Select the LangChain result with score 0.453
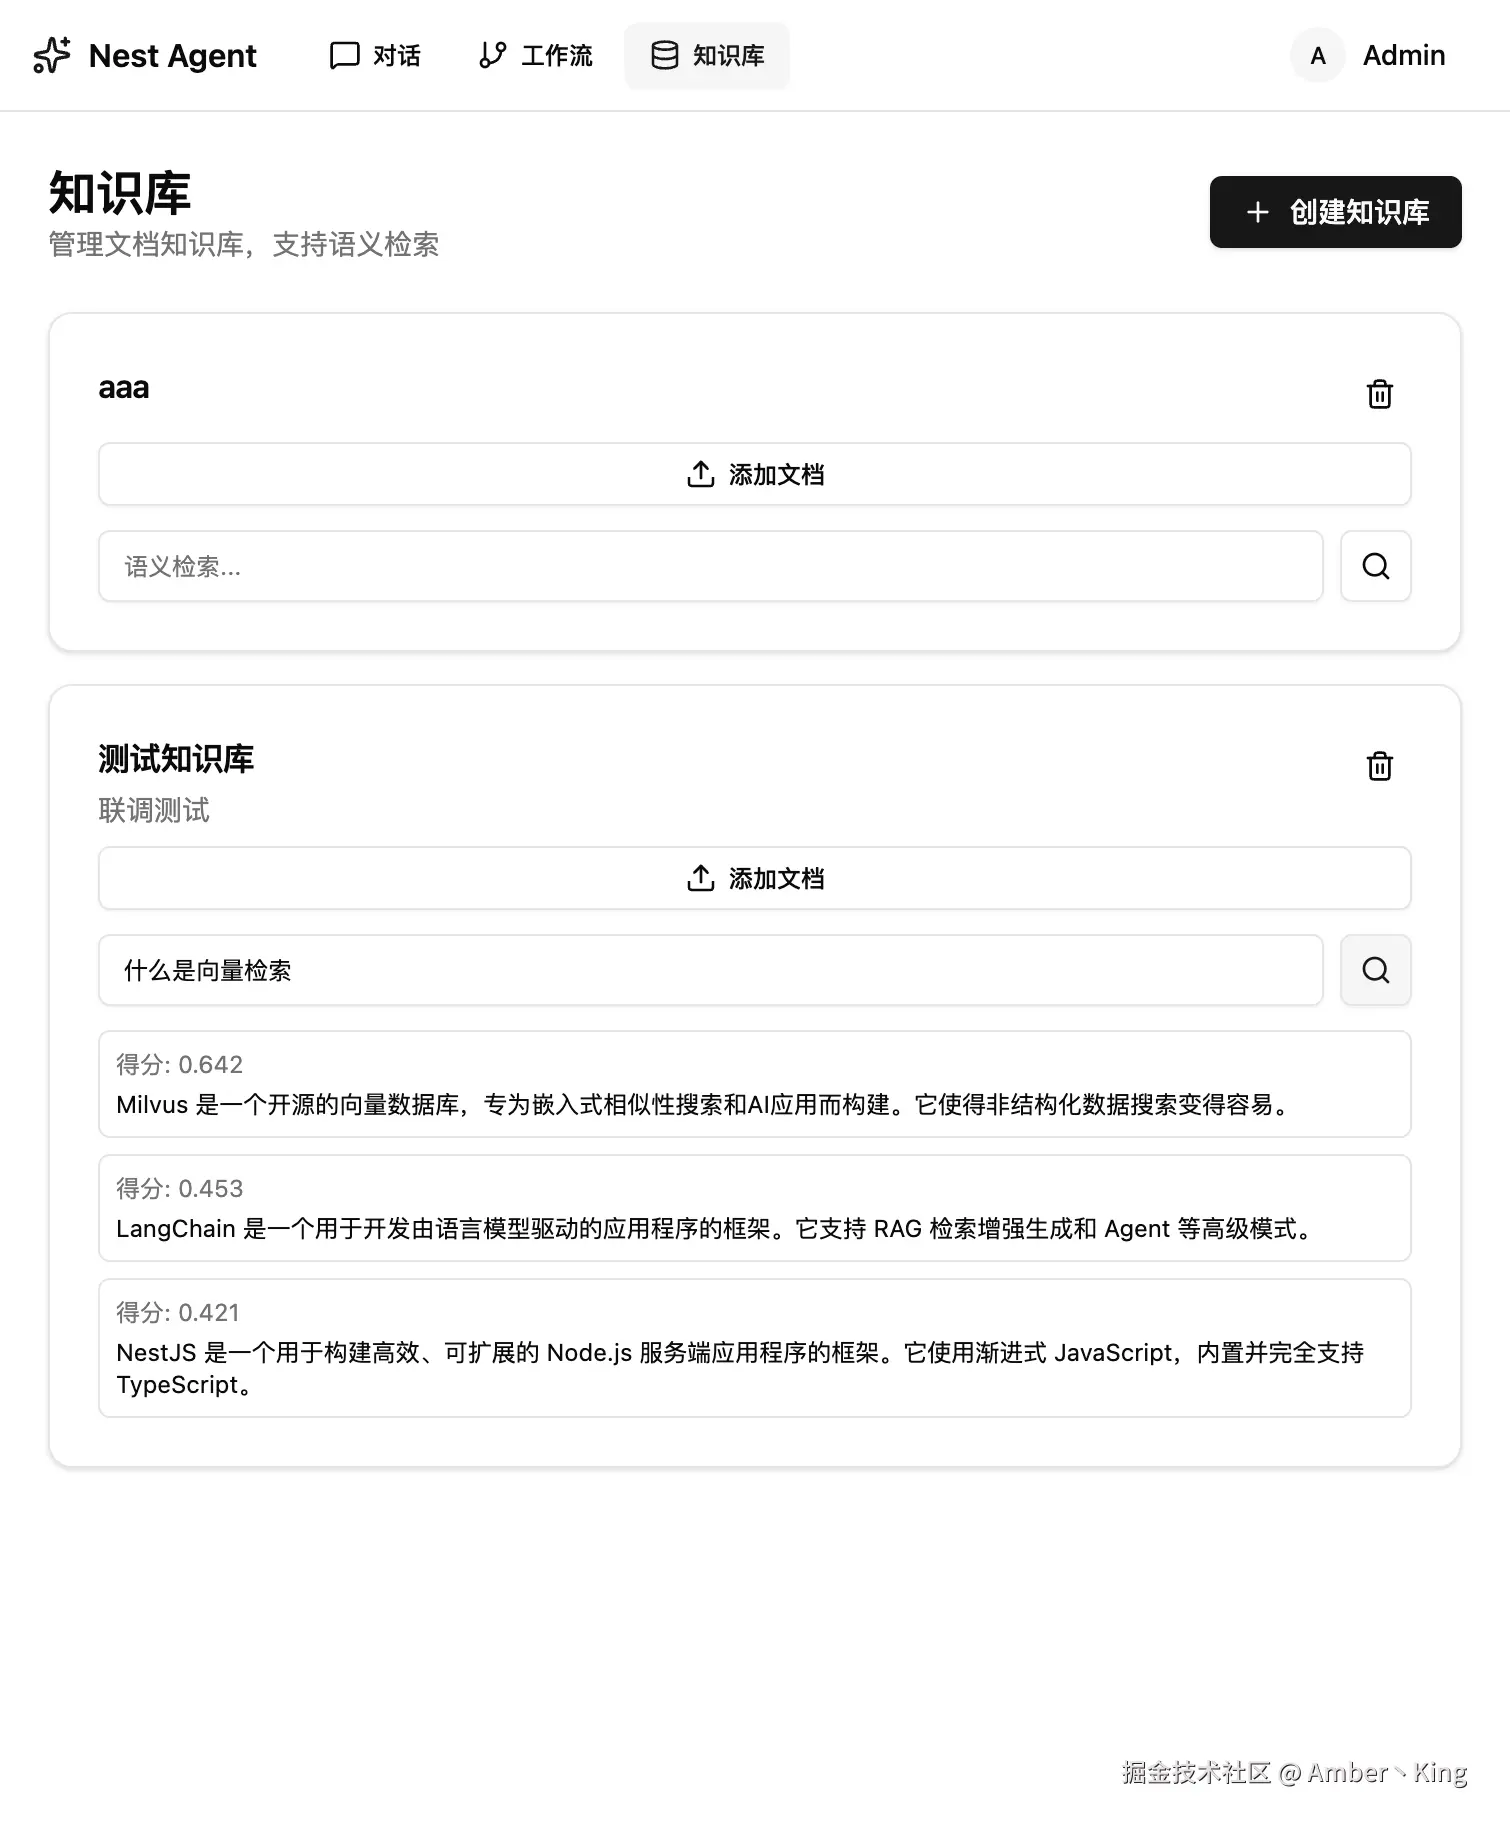Viewport: 1510px width, 1832px height. click(x=755, y=1208)
